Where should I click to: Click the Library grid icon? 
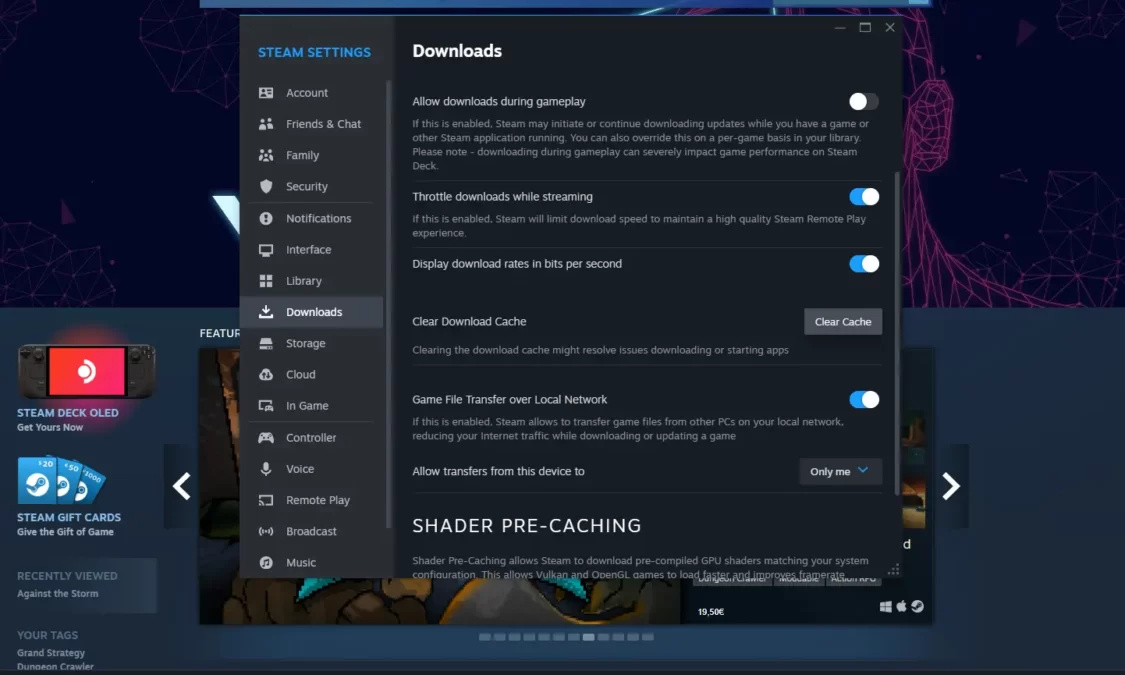tap(265, 280)
